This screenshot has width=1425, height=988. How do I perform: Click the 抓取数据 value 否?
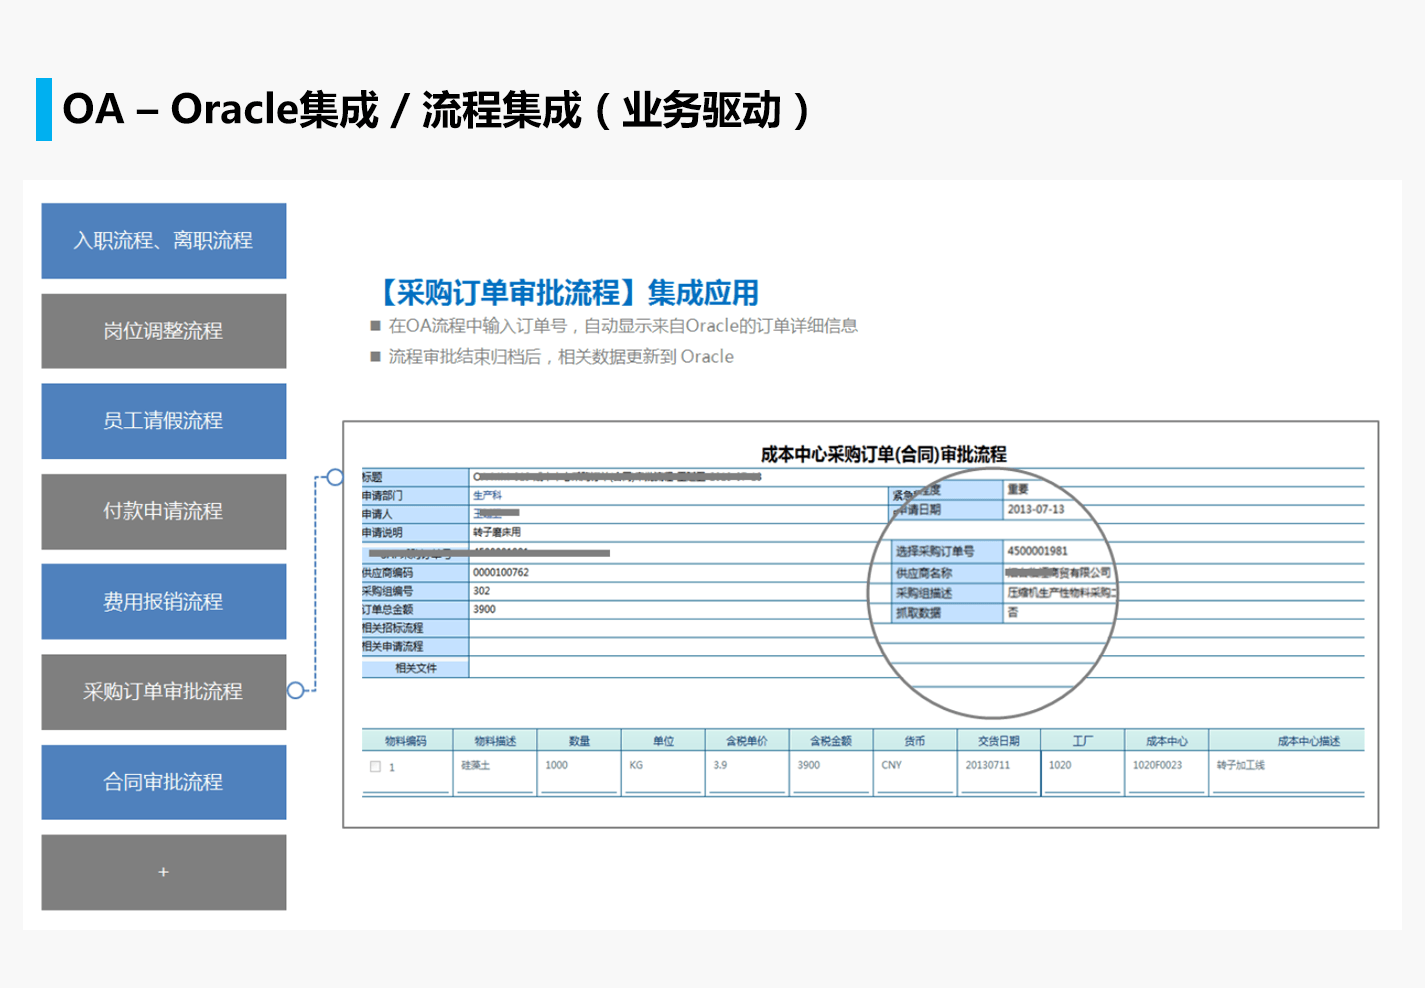pos(1012,612)
